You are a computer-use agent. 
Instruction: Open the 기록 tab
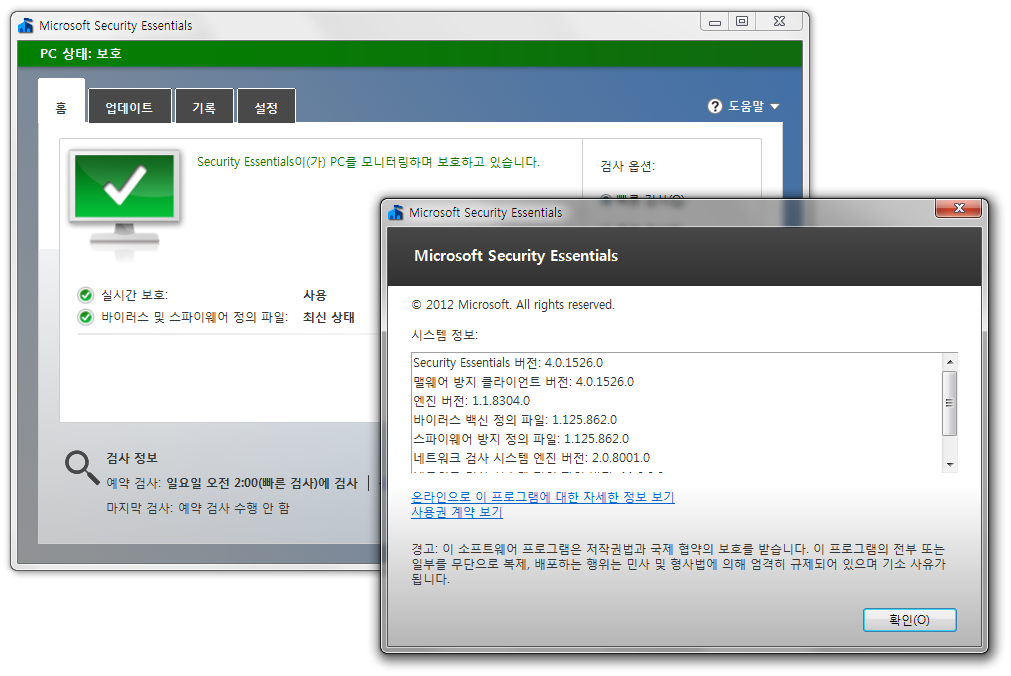(204, 106)
